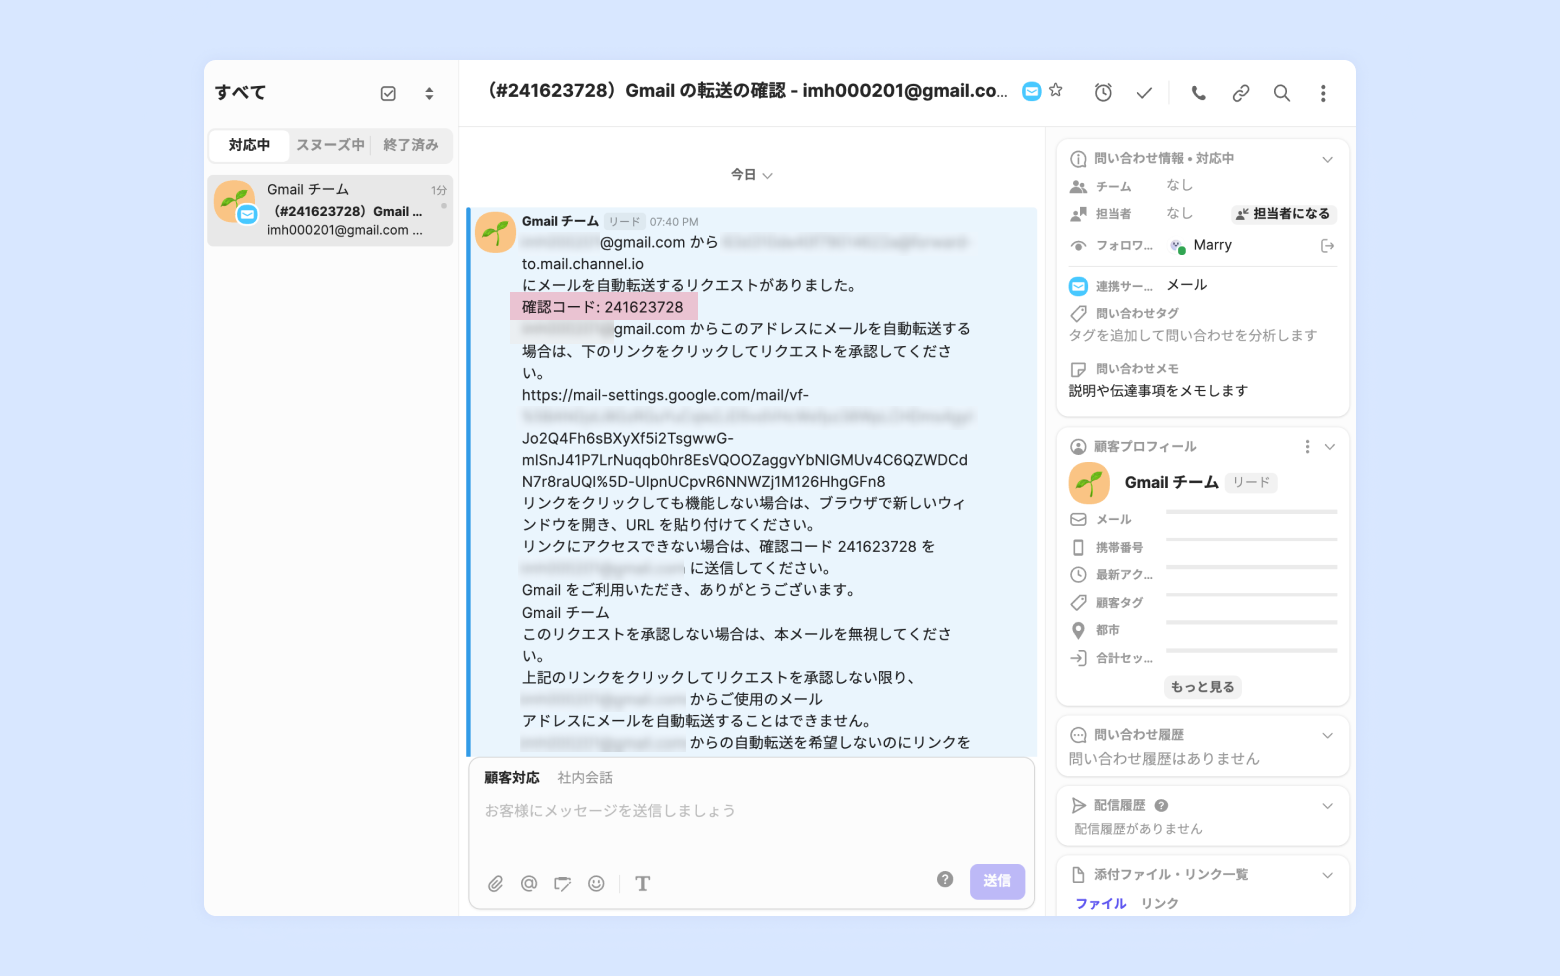Screen dimensions: 1560x976
Task: Select the 社内会話 reply tab
Action: pyautogui.click(x=585, y=778)
